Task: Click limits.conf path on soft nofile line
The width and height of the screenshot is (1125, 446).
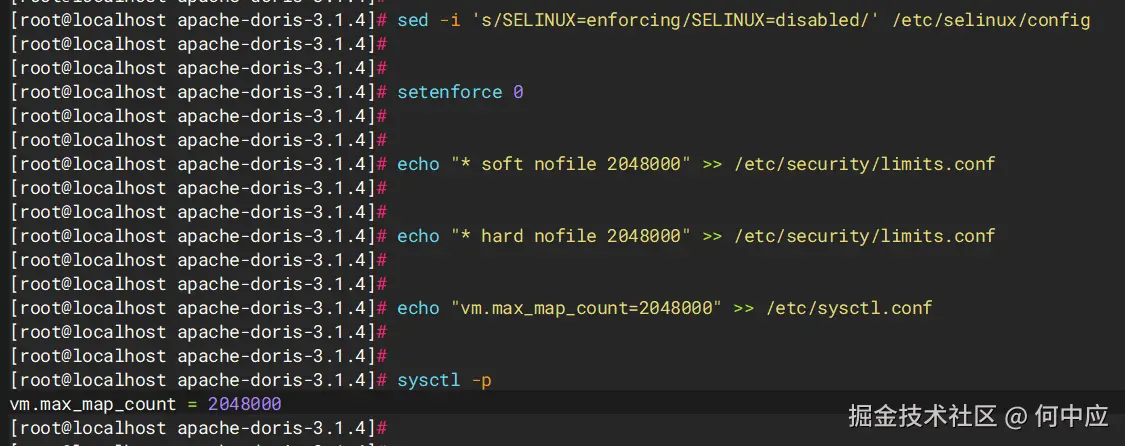Action: pyautogui.click(x=865, y=164)
